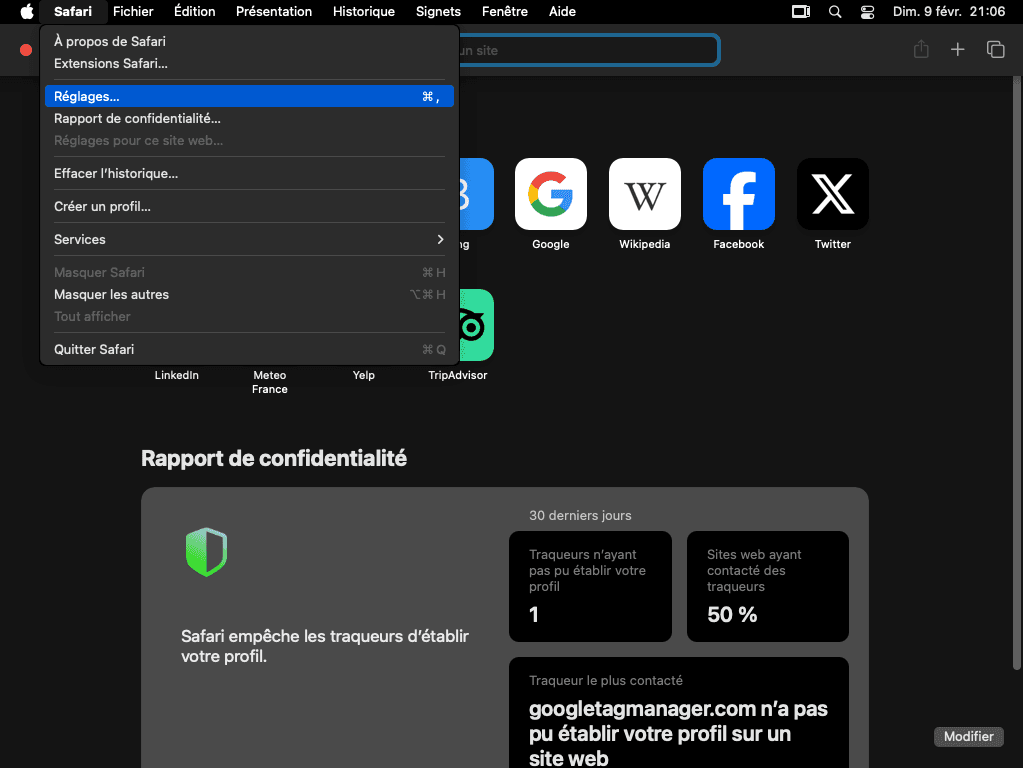This screenshot has height=768, width=1023.
Task: Choose Créer un profil… menu entry
Action: coord(249,207)
